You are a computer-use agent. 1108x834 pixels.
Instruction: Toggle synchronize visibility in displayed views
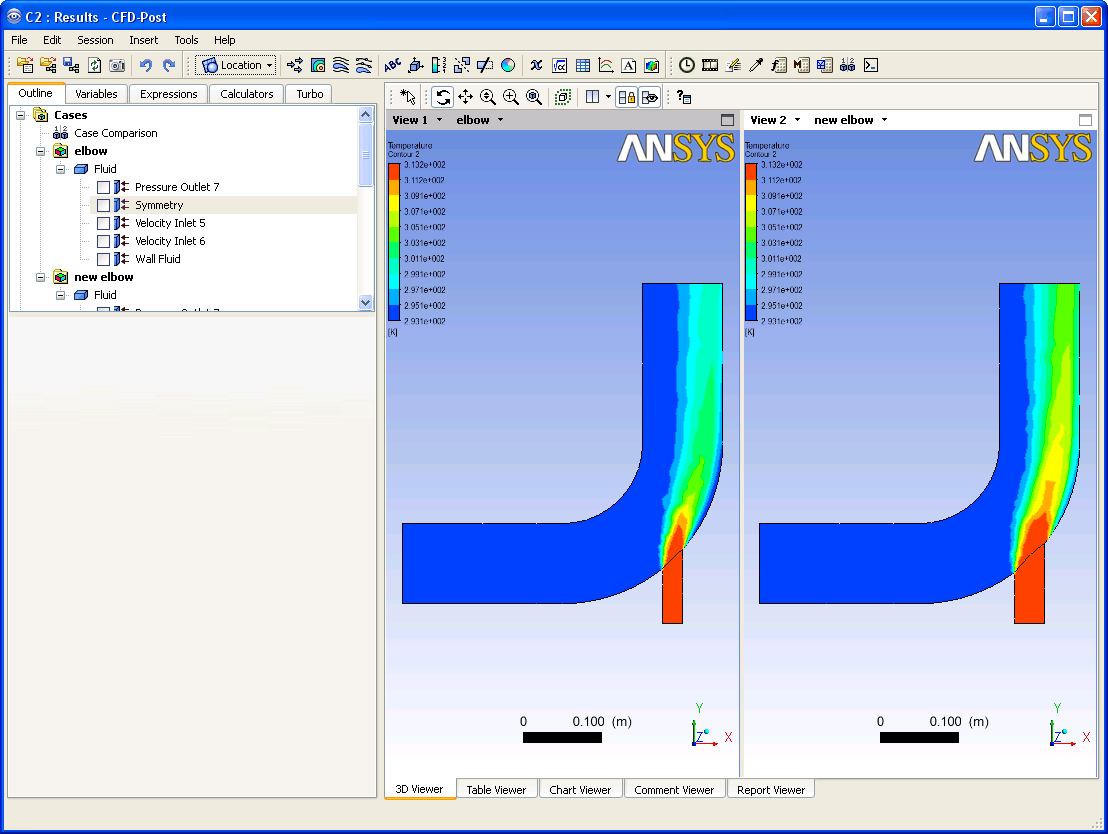pos(649,97)
